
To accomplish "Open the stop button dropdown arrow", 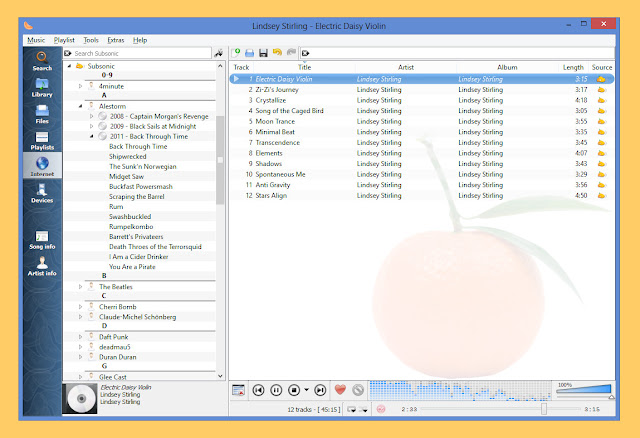I will point(307,390).
